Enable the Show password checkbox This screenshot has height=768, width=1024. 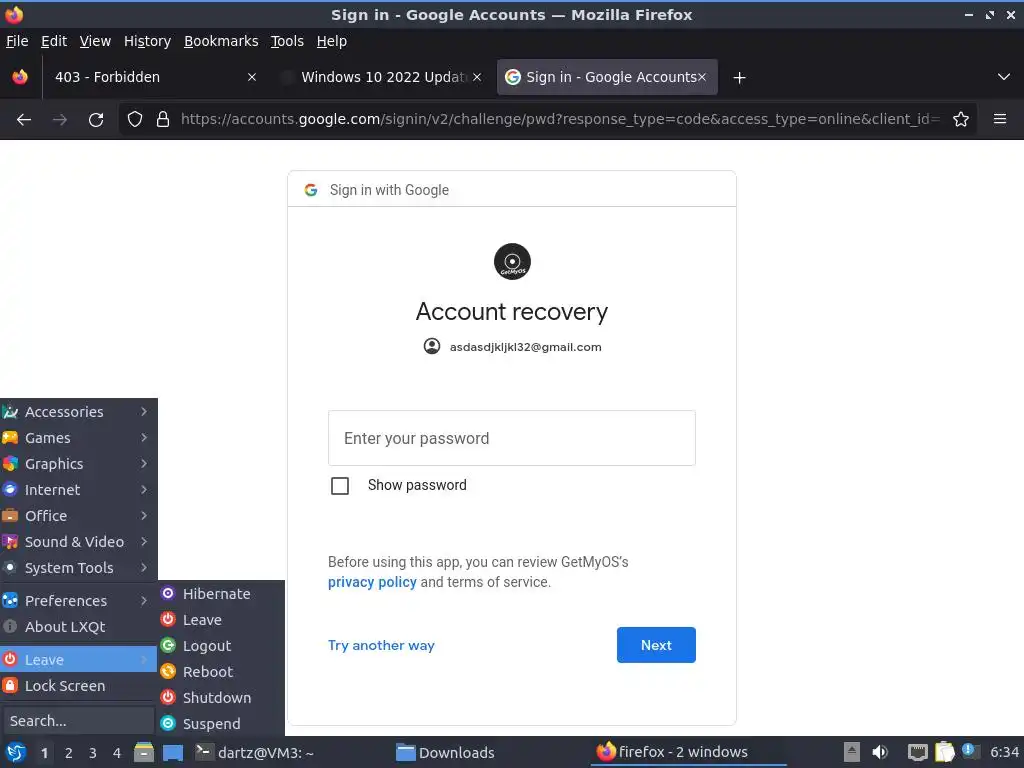click(340, 486)
